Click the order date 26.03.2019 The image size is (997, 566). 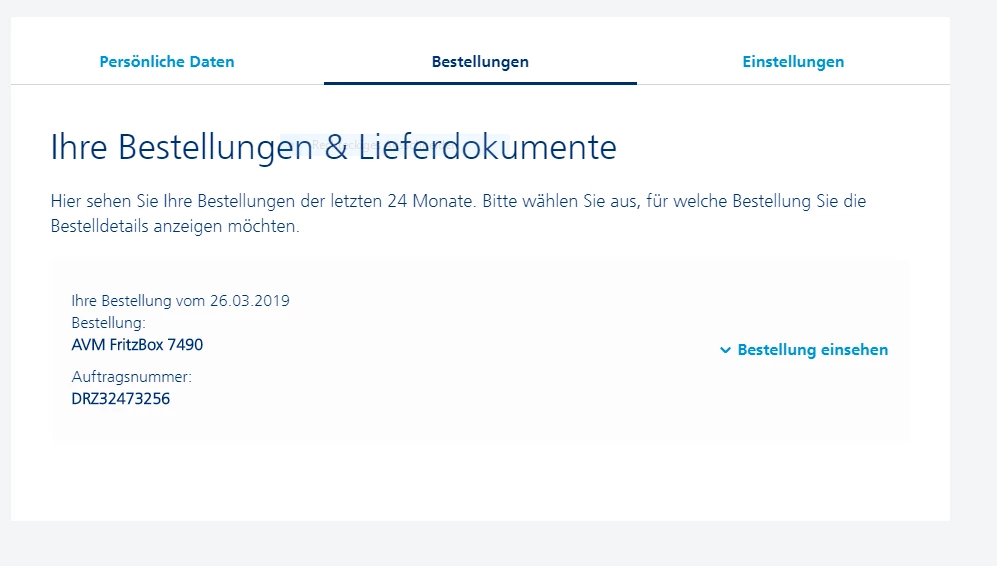pyautogui.click(x=250, y=301)
